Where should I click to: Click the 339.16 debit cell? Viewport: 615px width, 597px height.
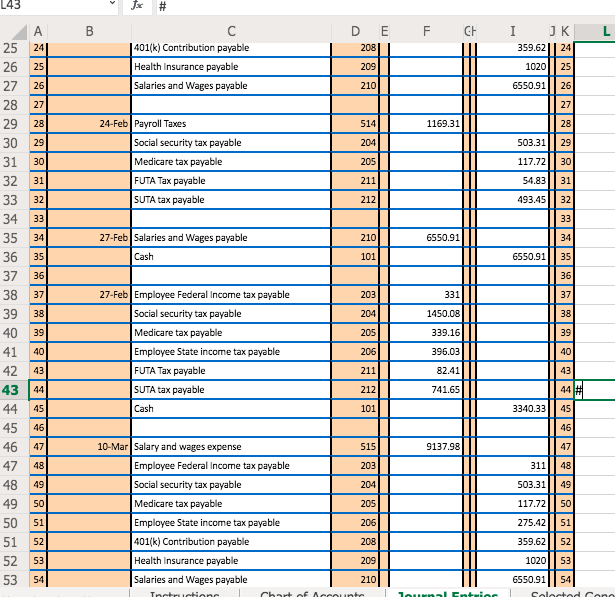tap(426, 333)
